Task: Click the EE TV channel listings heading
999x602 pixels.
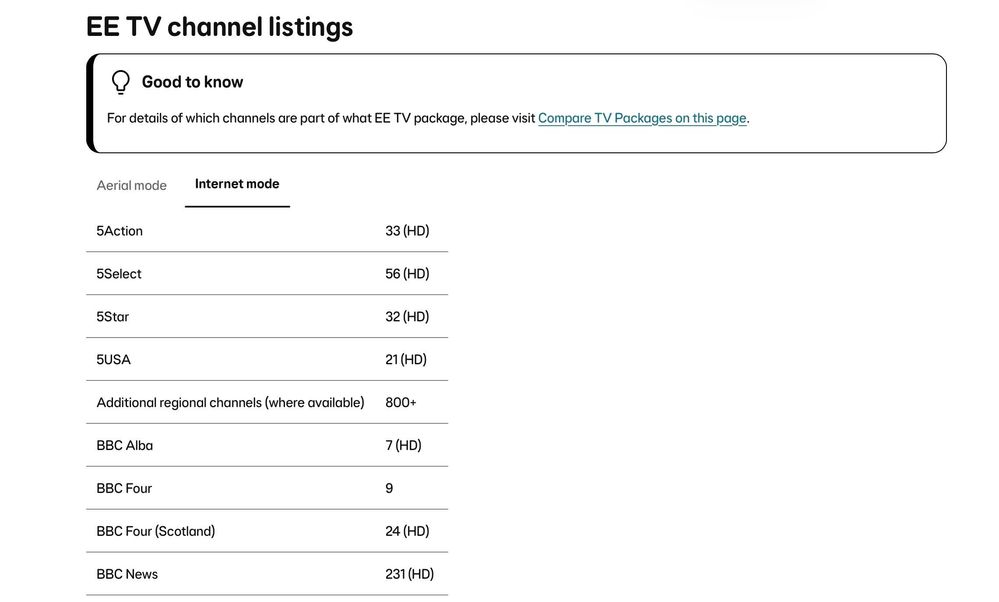Action: [220, 27]
